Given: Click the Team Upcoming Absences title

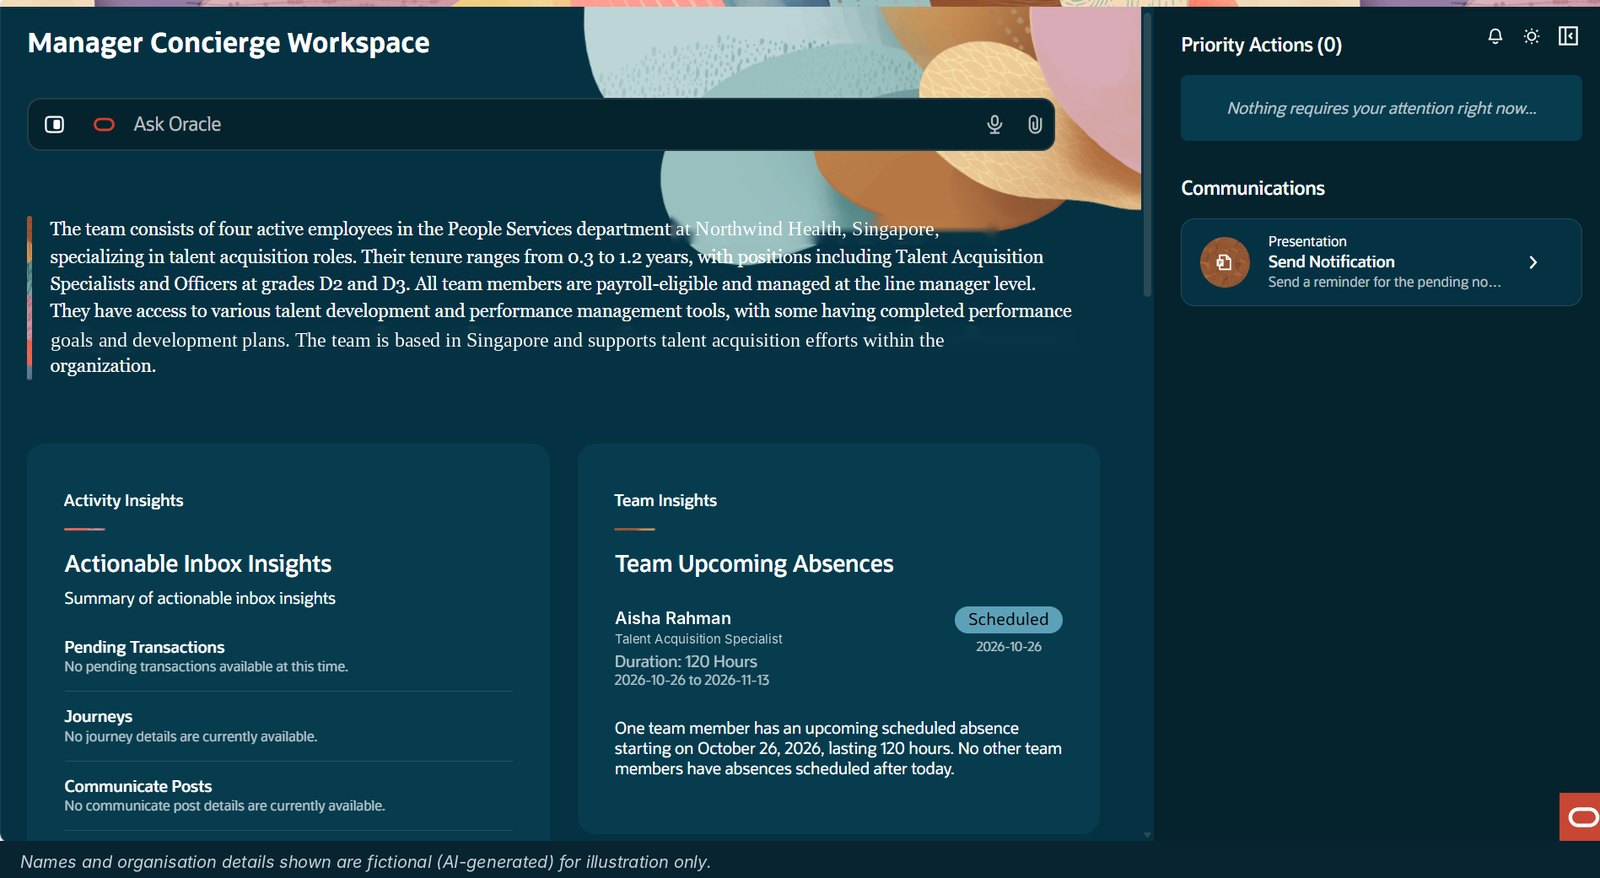Looking at the screenshot, I should tap(754, 564).
